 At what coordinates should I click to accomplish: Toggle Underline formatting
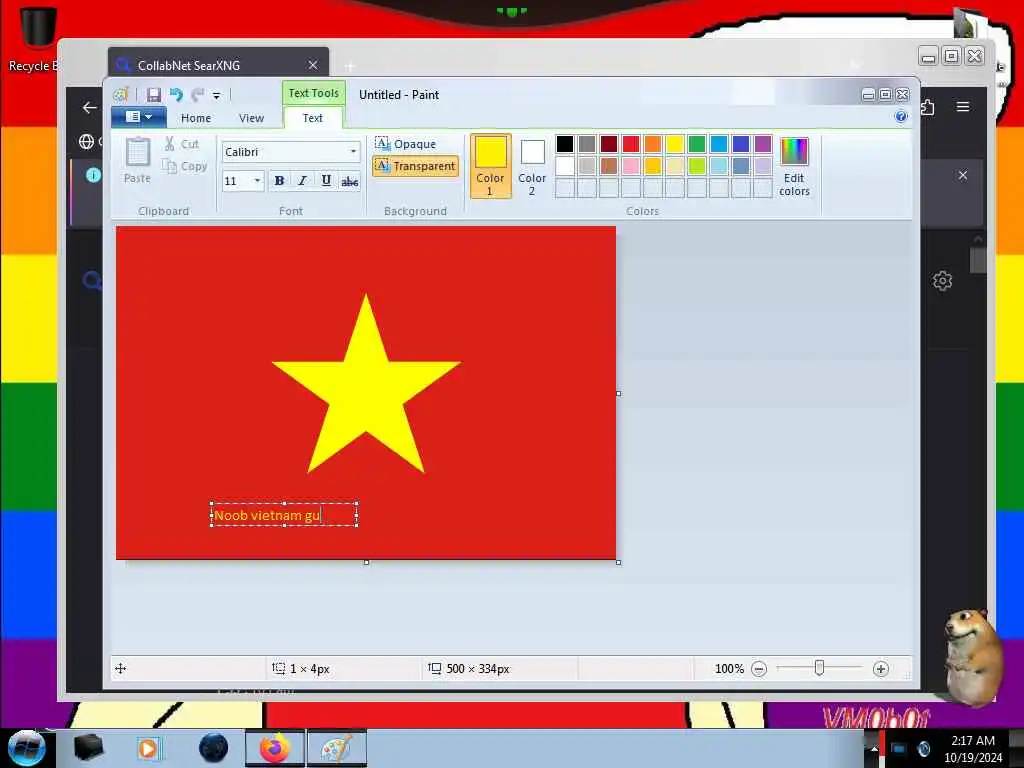tap(326, 181)
